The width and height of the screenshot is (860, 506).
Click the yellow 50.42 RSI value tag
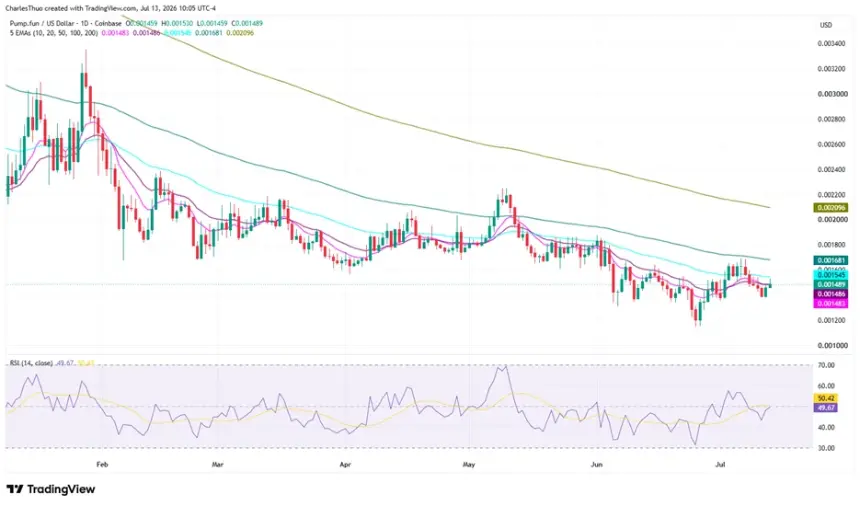[825, 399]
